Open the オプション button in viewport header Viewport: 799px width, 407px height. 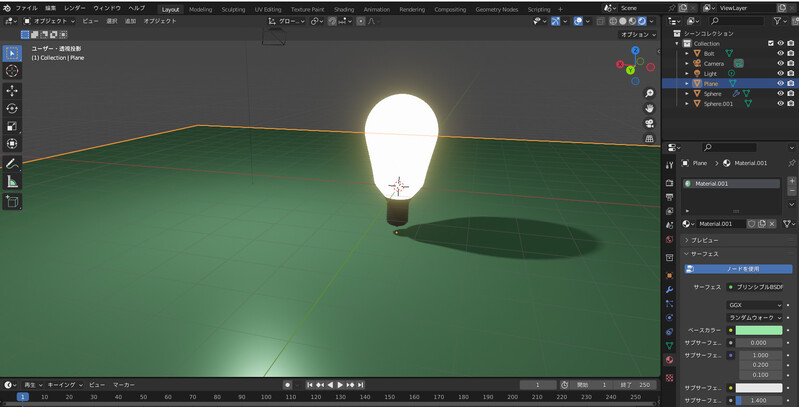click(636, 34)
